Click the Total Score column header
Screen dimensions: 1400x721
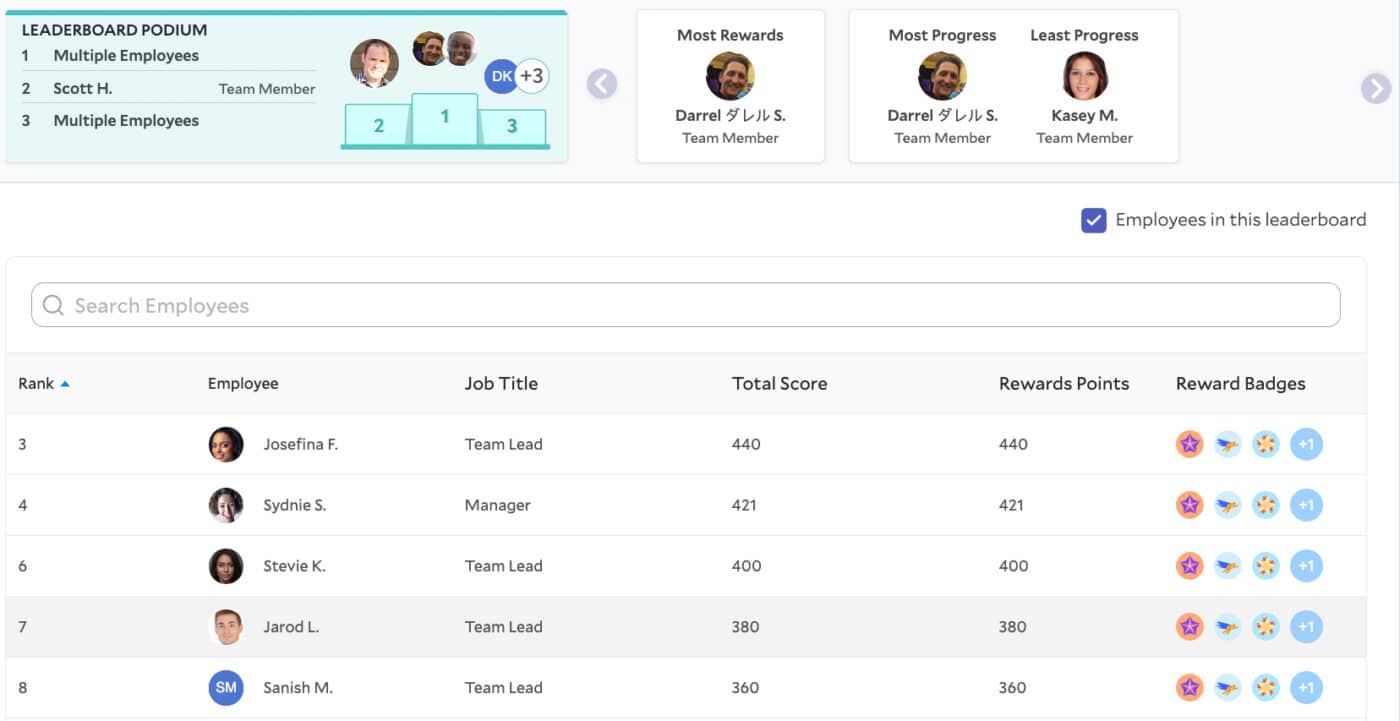pos(779,383)
